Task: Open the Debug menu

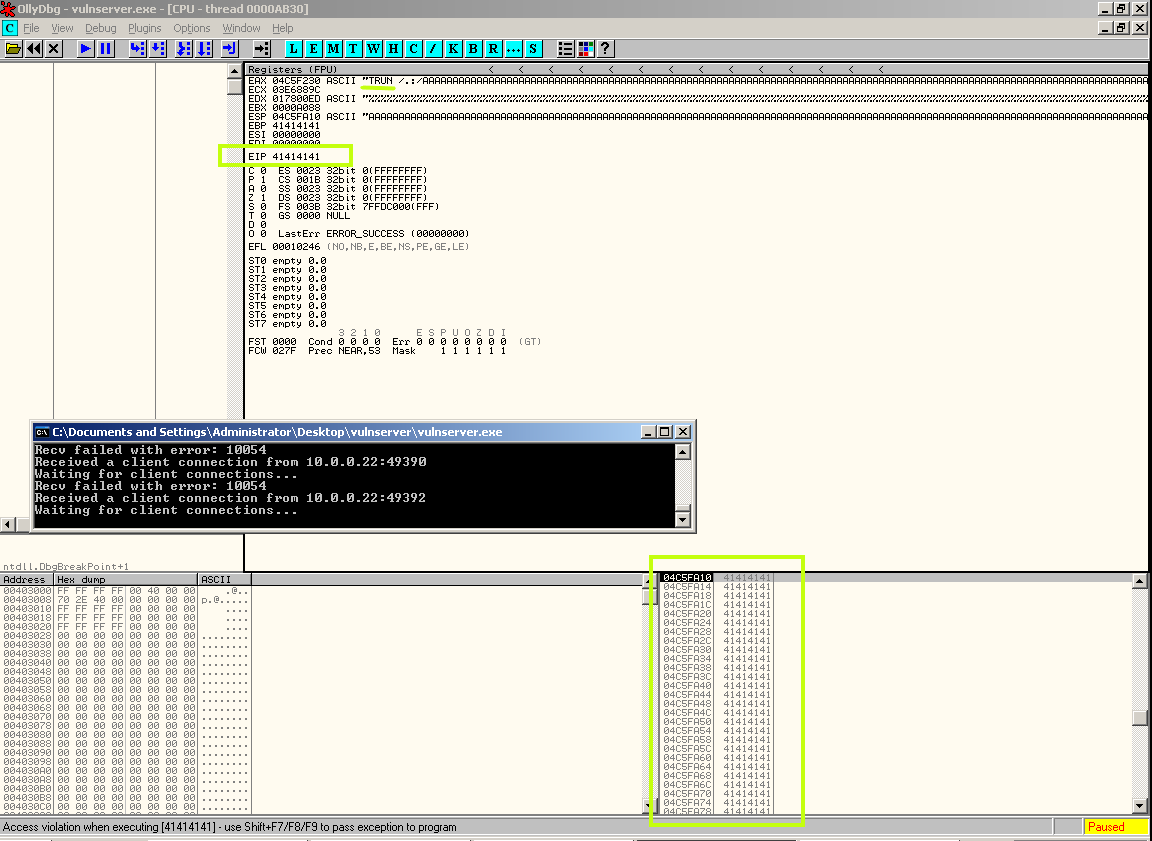Action: pyautogui.click(x=101, y=28)
